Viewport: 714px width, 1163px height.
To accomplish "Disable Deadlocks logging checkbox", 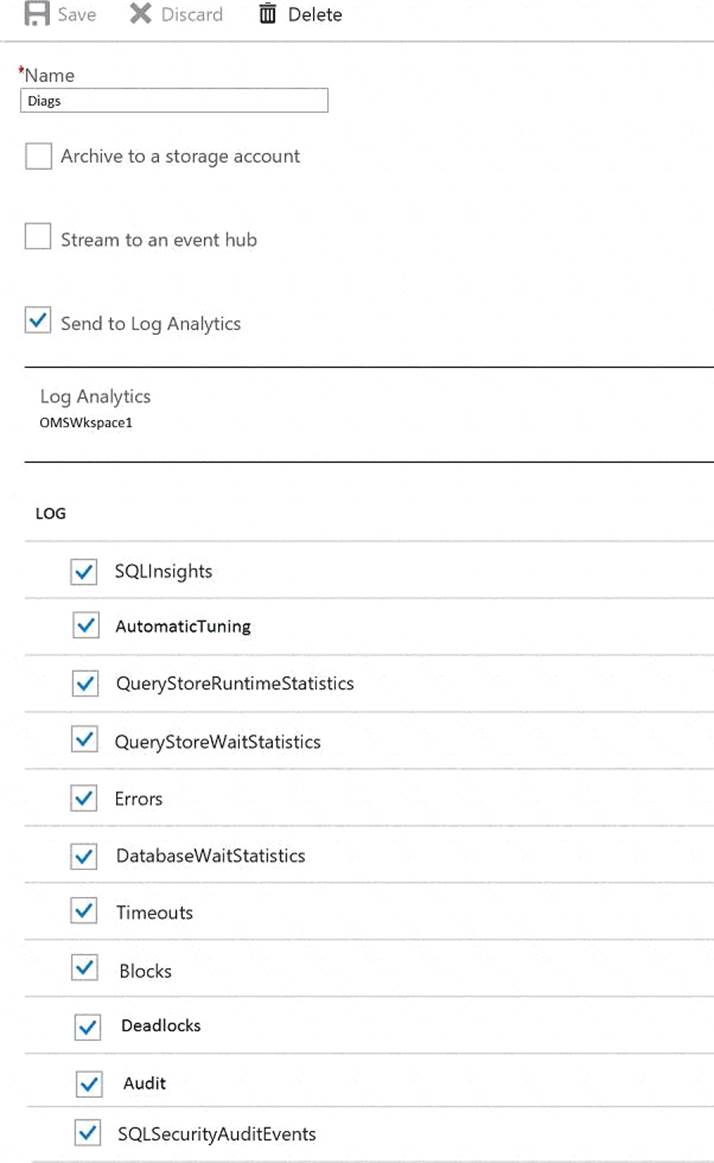I will 88,1026.
